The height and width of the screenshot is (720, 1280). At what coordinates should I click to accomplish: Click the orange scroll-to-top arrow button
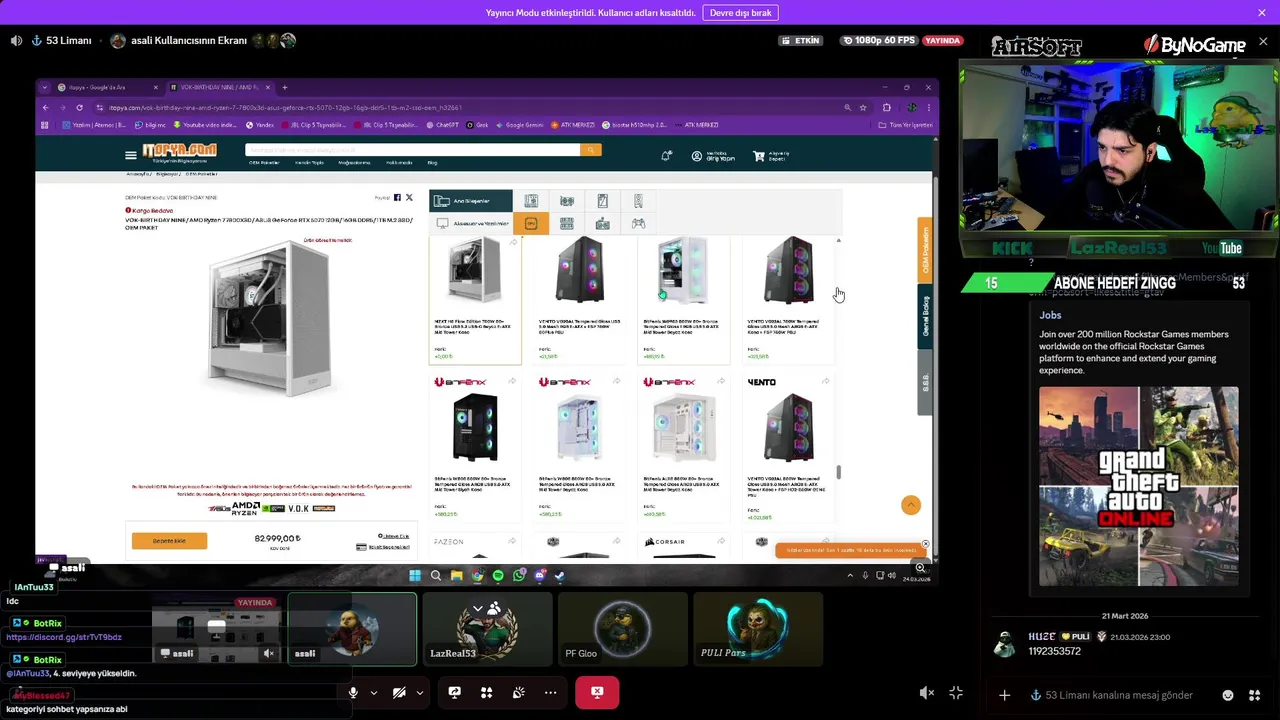[x=911, y=505]
